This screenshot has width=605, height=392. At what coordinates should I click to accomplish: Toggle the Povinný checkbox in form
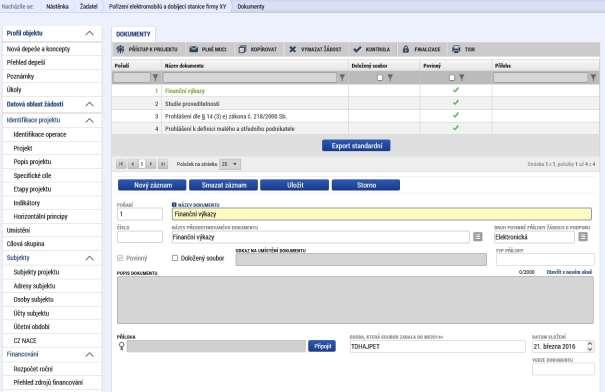(x=120, y=258)
